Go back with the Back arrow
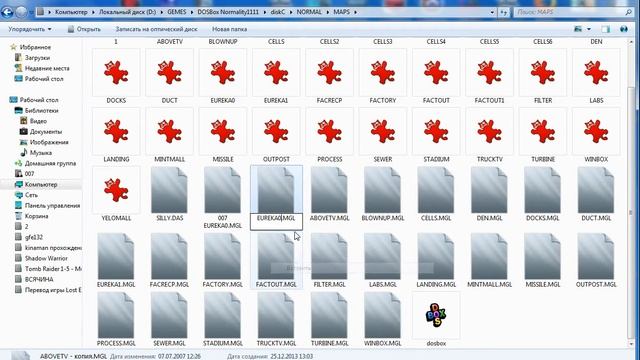The height and width of the screenshot is (360, 640). click(7, 12)
